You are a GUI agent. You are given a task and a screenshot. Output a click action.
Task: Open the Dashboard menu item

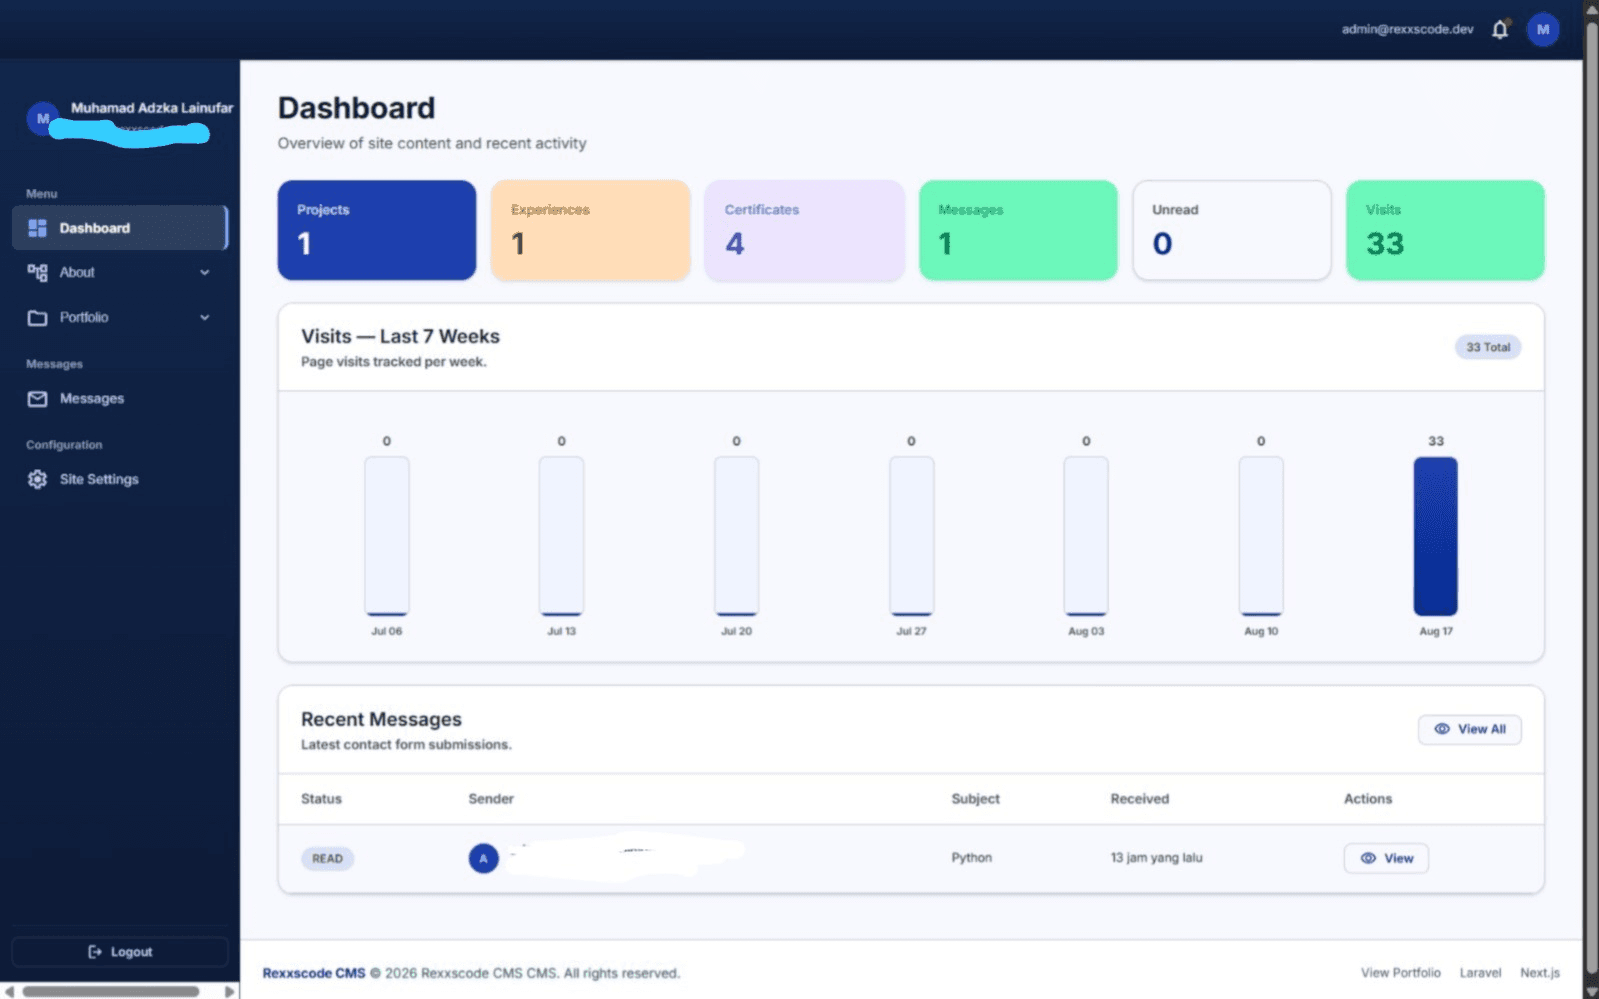point(120,228)
